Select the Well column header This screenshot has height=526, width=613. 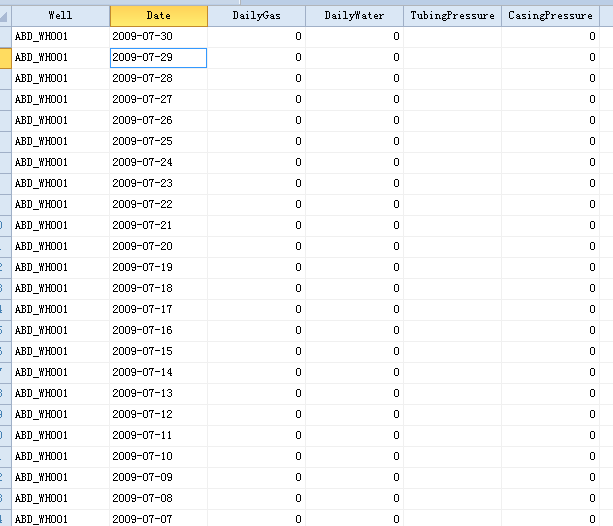click(61, 16)
